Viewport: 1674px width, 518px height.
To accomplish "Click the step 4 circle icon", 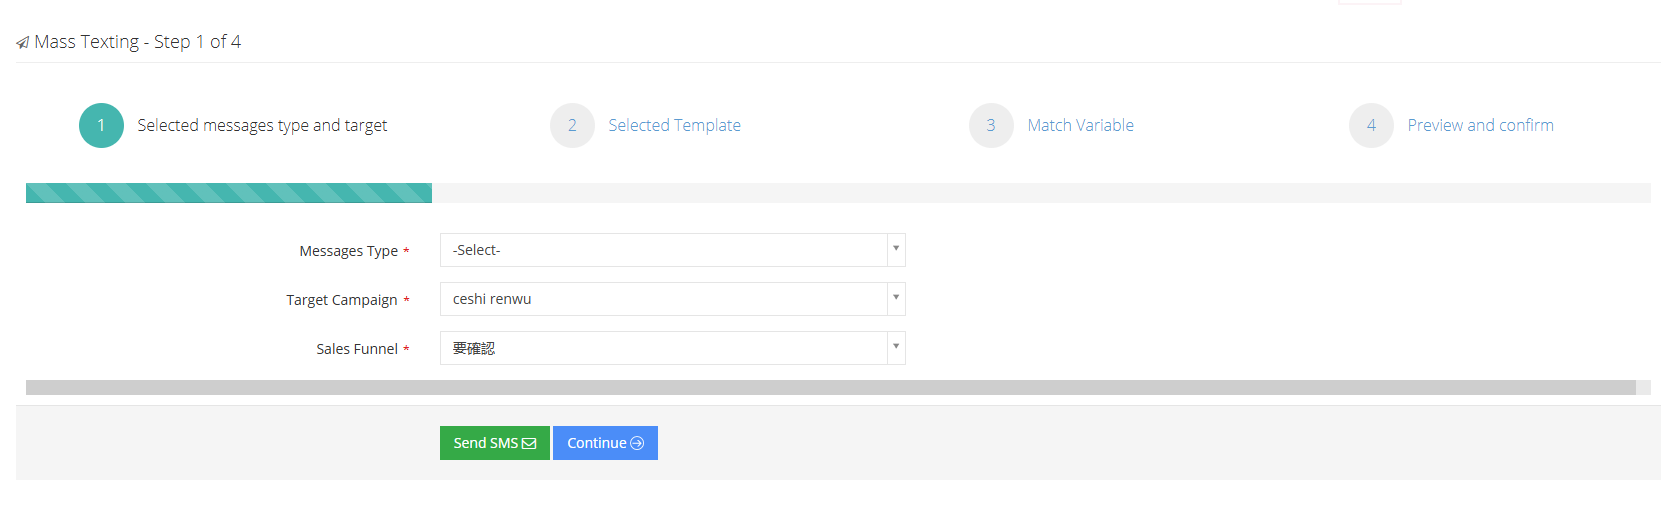I will pyautogui.click(x=1371, y=125).
